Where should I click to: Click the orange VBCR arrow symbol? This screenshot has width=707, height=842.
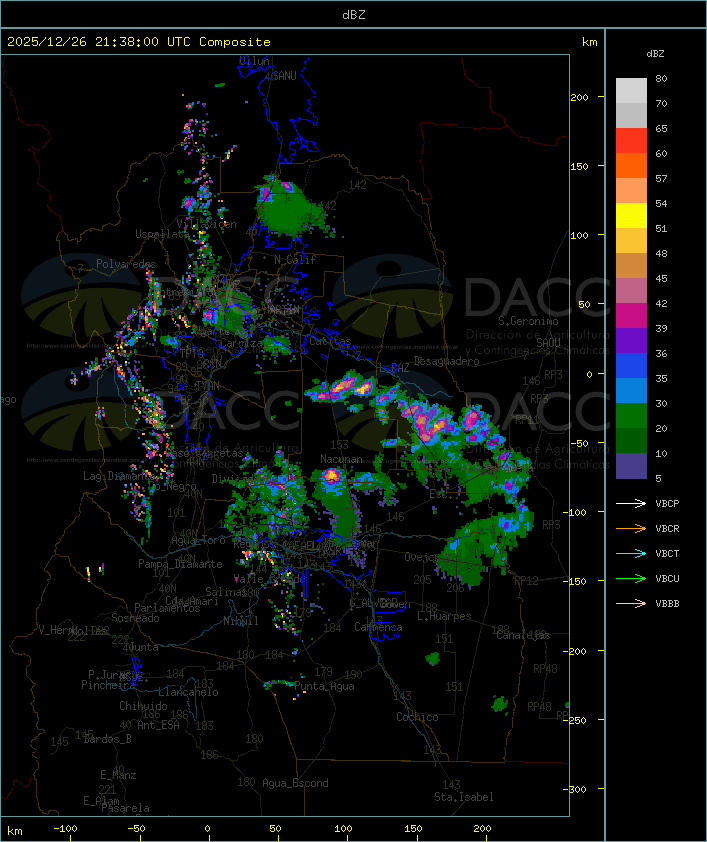(x=631, y=528)
